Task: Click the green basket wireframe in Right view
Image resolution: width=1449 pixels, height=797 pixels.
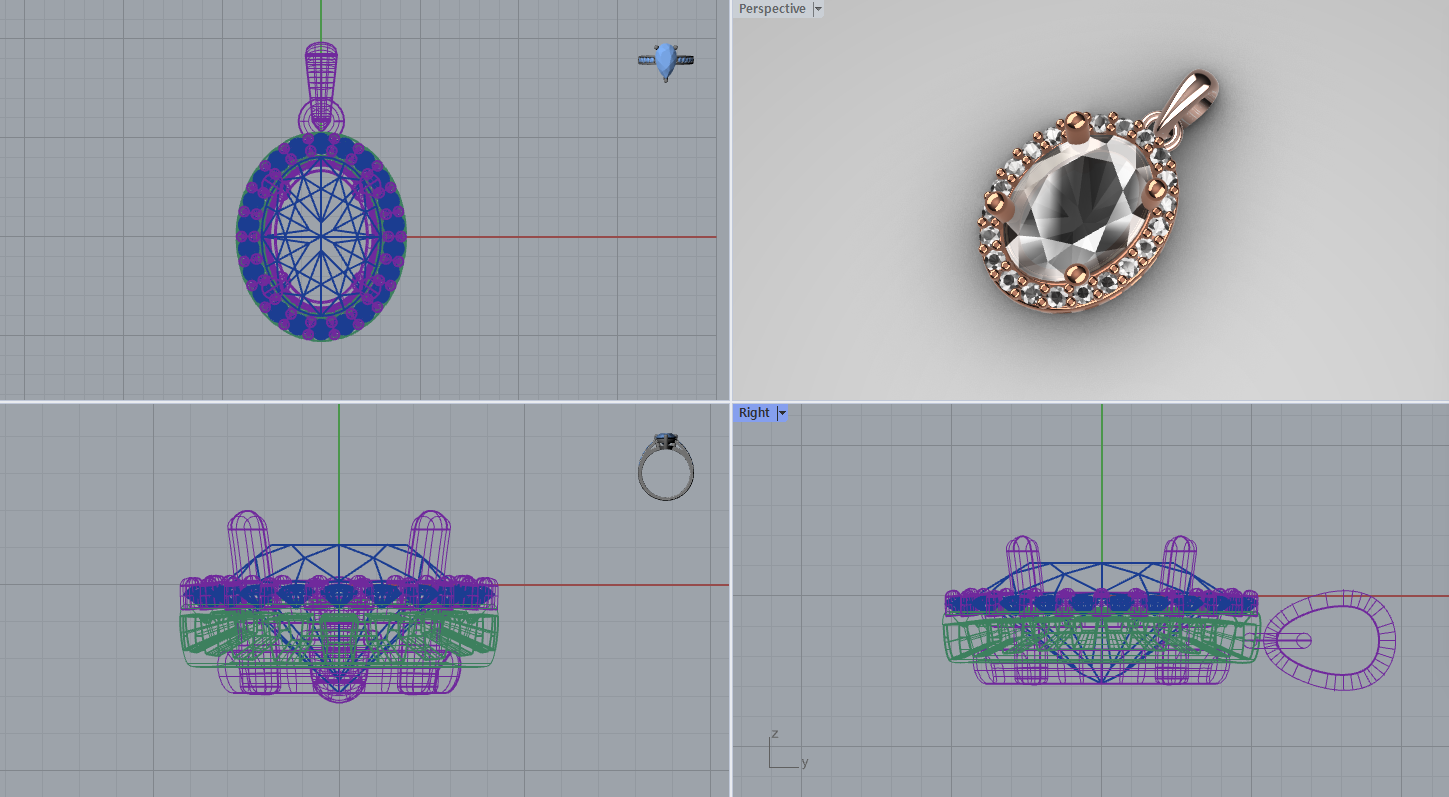Action: point(1100,638)
